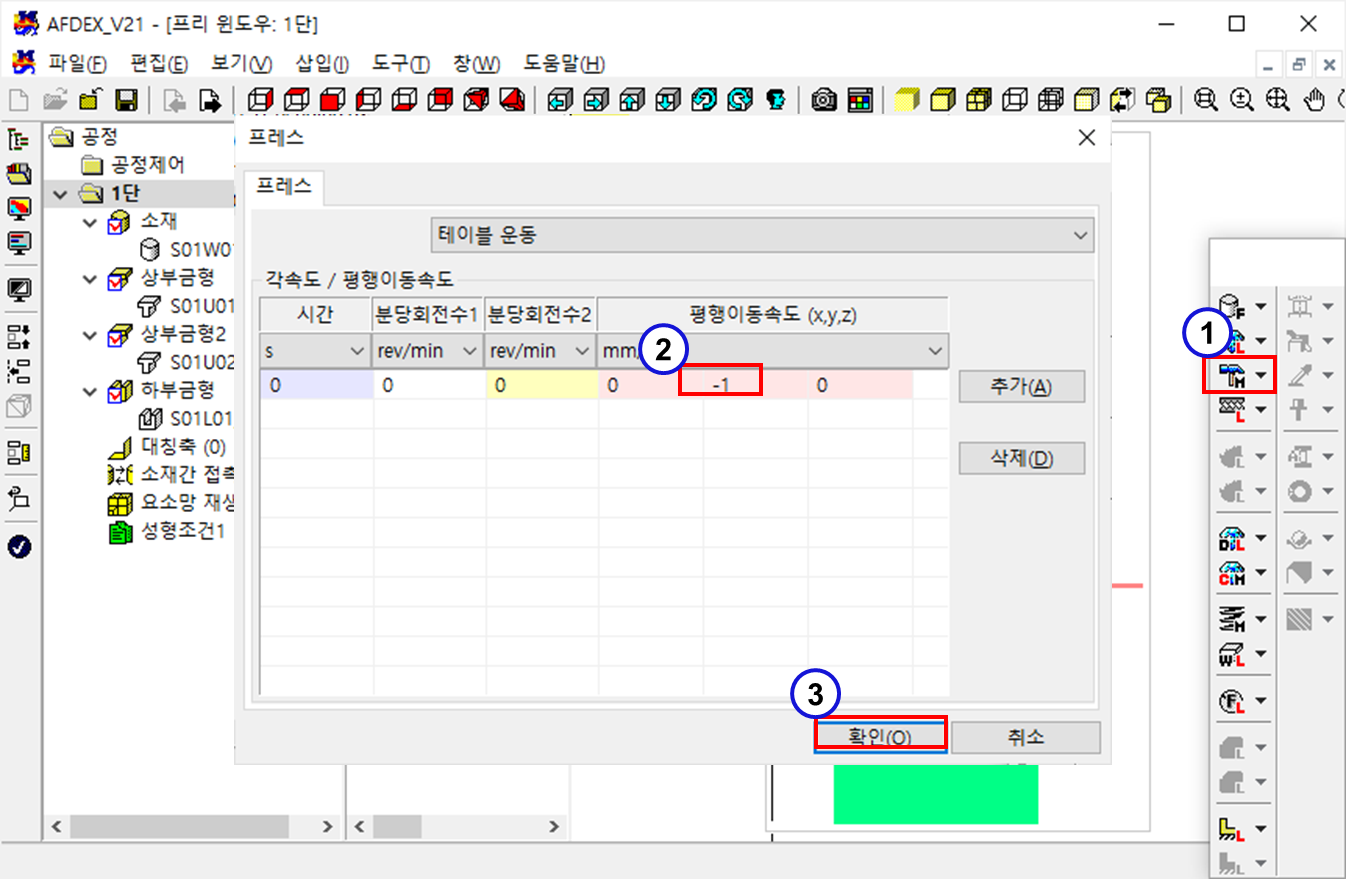Click the zoom in magnifier icon

[x=1241, y=100]
